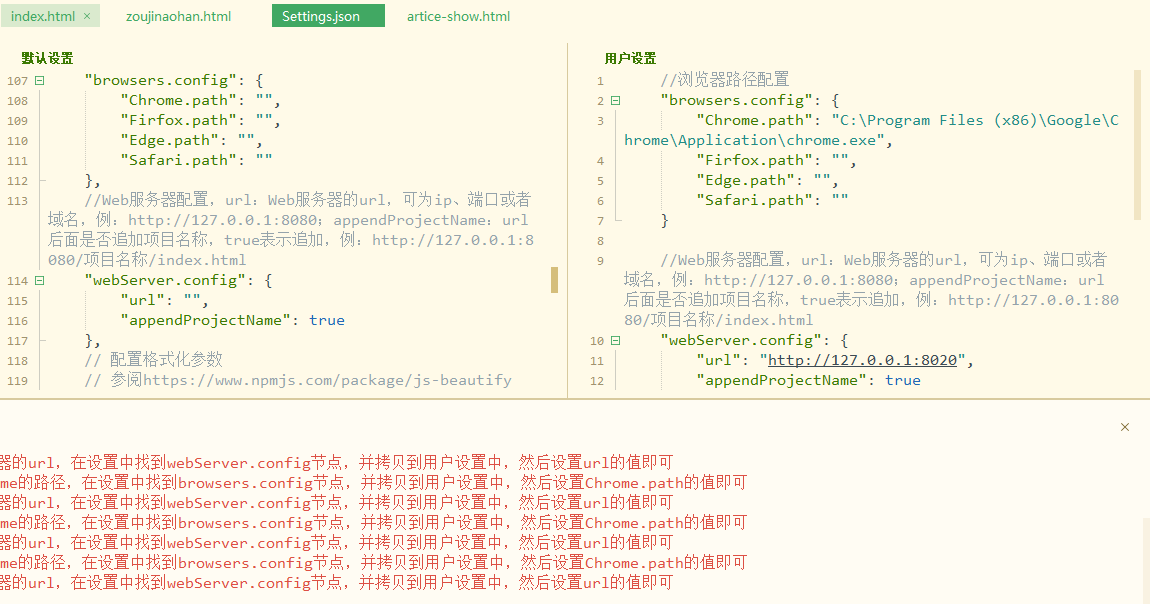
Task: Close the index.html tab
Action: pos(87,16)
